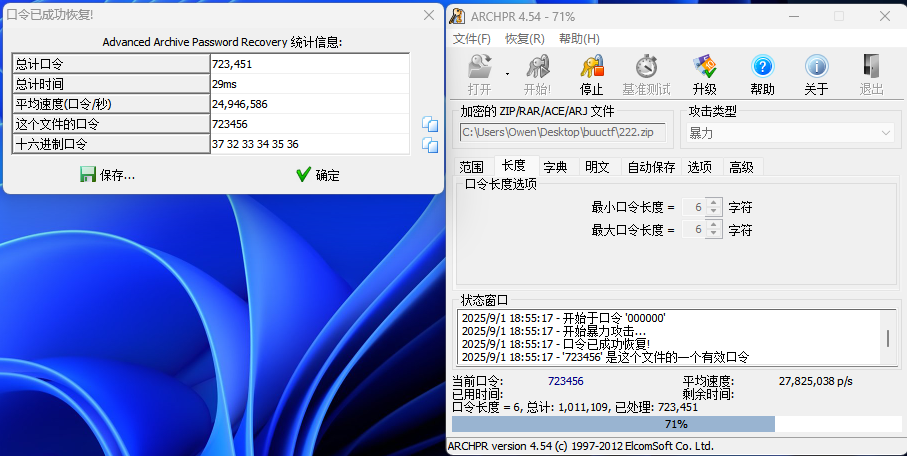Open the 文件(F) menu

pyautogui.click(x=471, y=39)
